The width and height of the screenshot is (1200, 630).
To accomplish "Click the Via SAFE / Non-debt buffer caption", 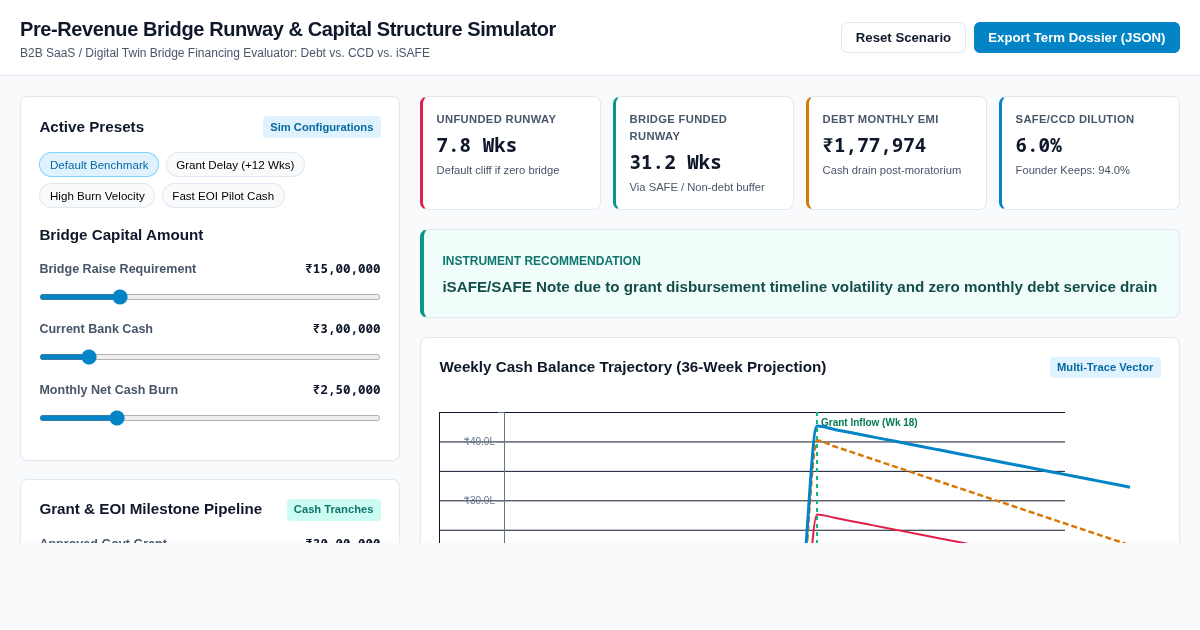I will pyautogui.click(x=697, y=187).
